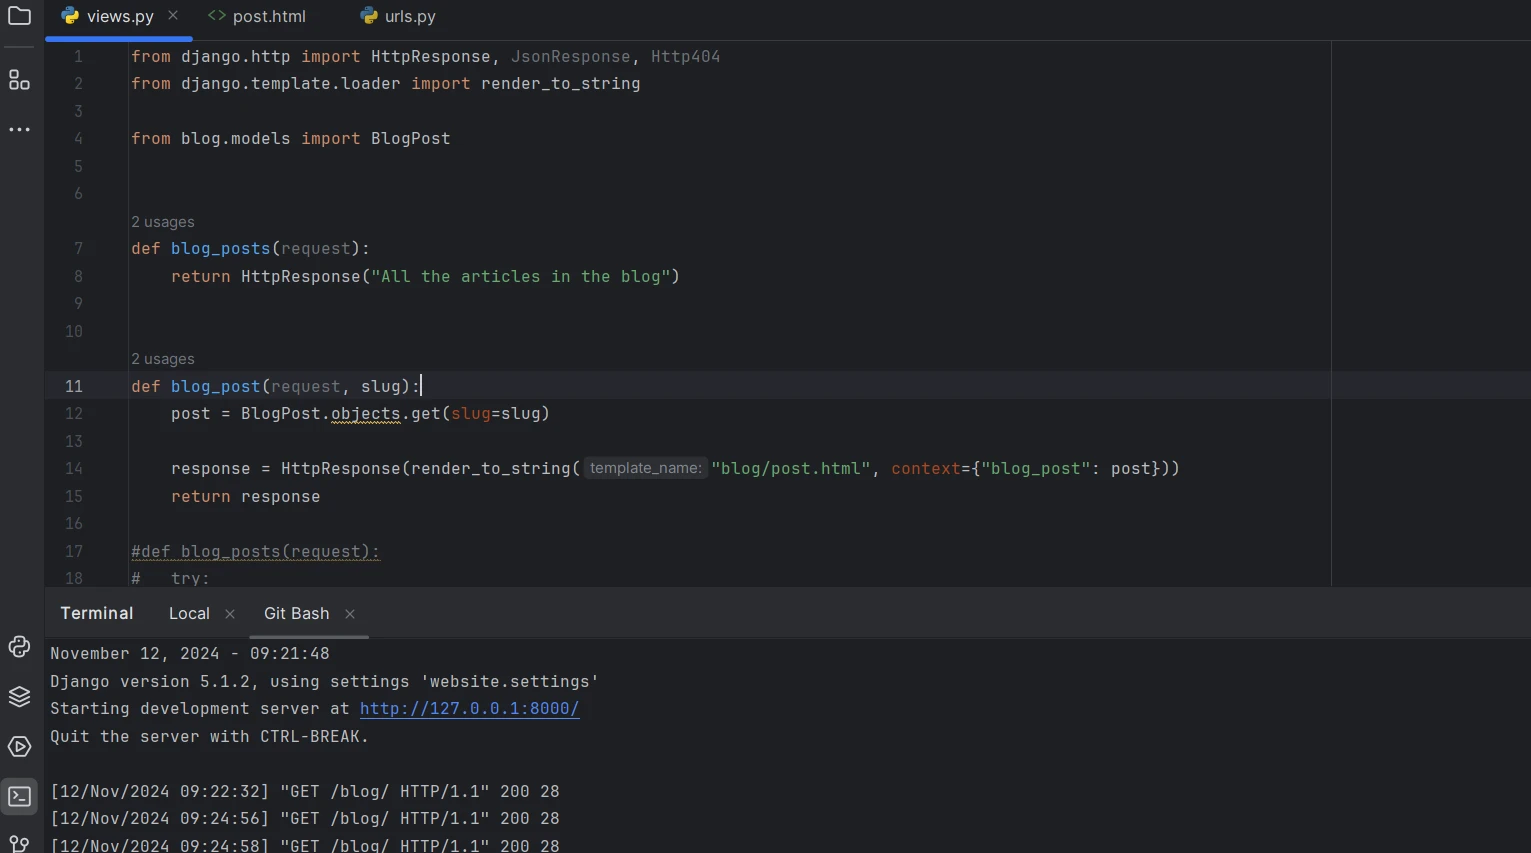The height and width of the screenshot is (853, 1531).
Task: Open the Python Packages layers icon
Action: [19, 697]
